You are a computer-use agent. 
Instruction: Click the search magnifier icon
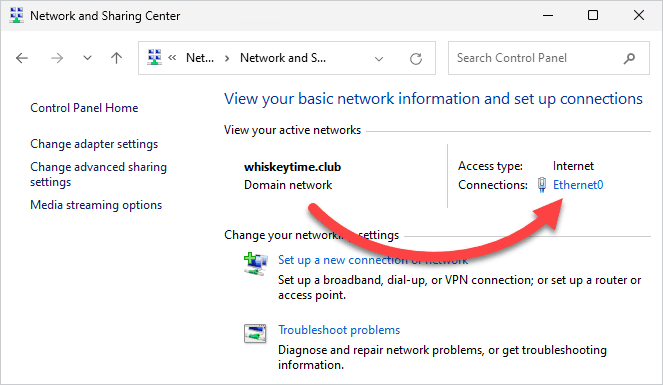coord(629,58)
